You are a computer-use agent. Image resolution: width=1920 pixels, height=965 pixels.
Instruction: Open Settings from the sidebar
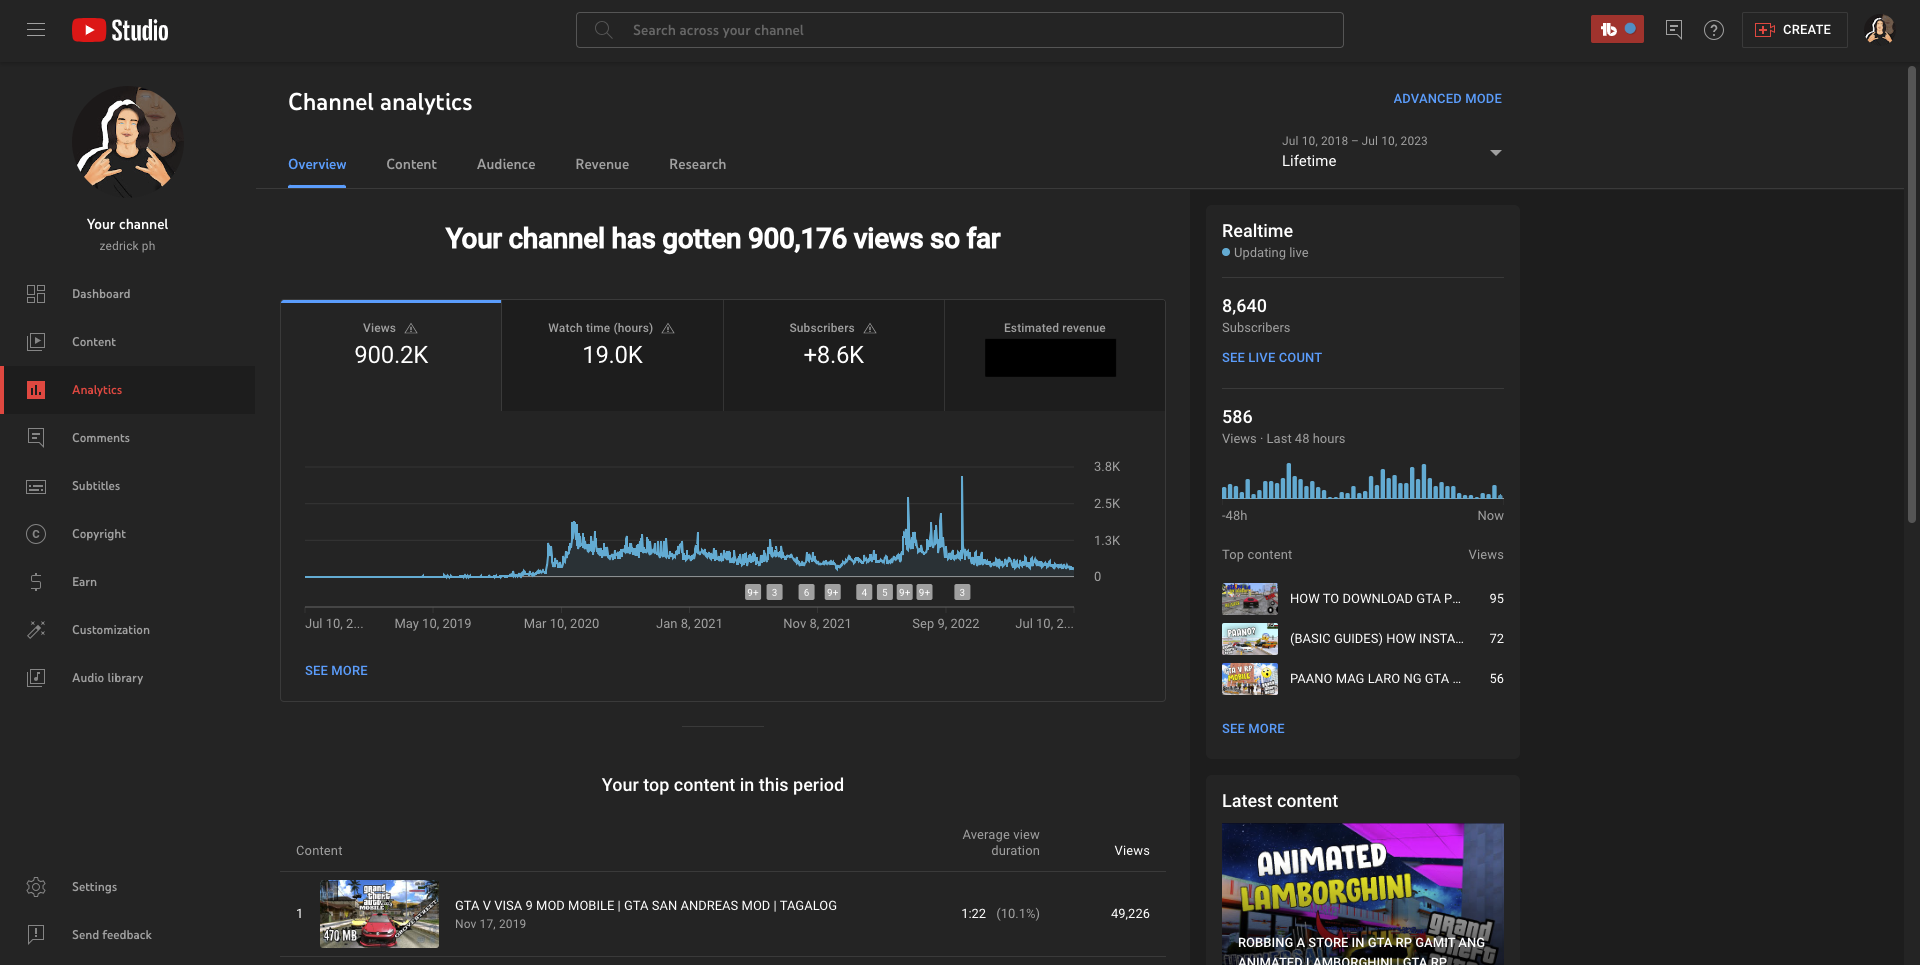point(94,887)
